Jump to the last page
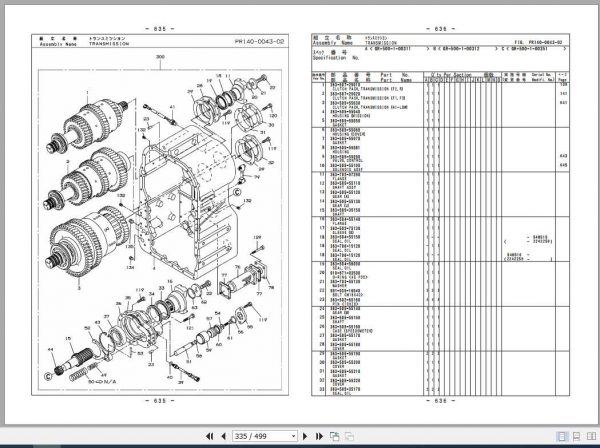Screen dimensions: 600x448 click(x=319, y=436)
